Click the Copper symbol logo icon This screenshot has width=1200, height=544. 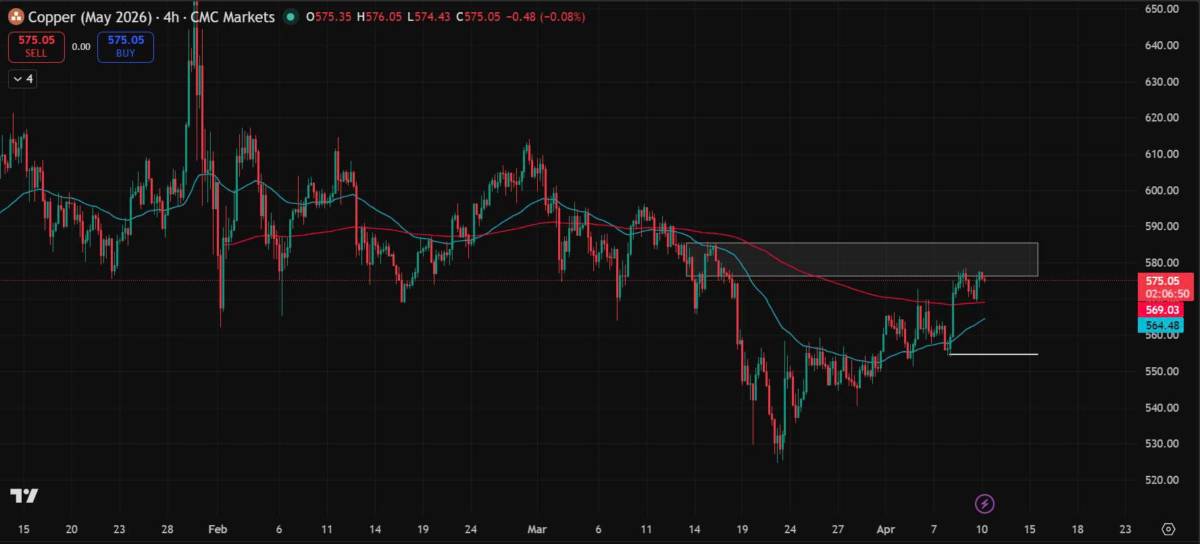[17, 17]
